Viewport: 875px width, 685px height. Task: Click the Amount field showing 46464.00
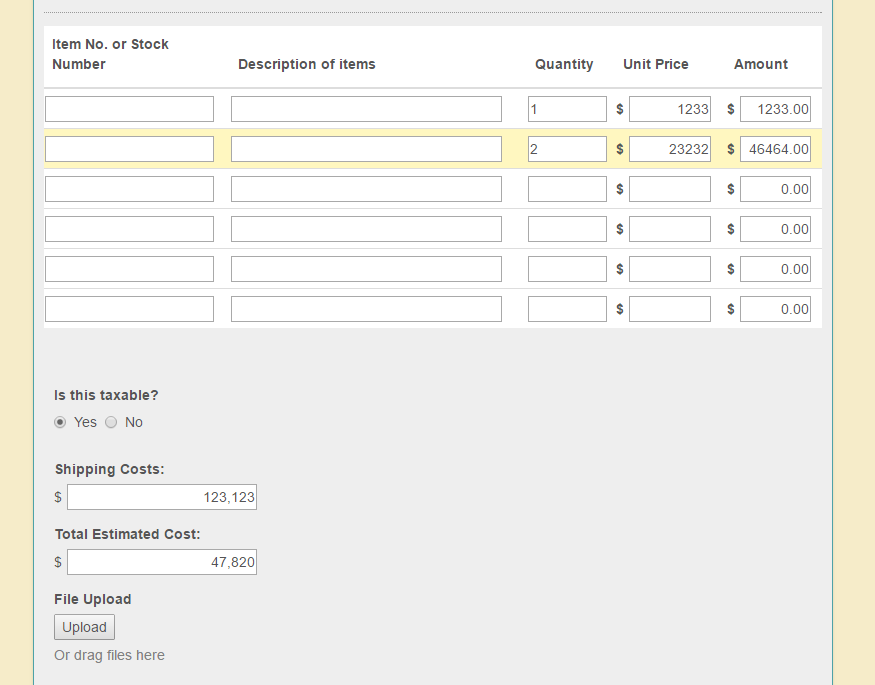click(775, 149)
